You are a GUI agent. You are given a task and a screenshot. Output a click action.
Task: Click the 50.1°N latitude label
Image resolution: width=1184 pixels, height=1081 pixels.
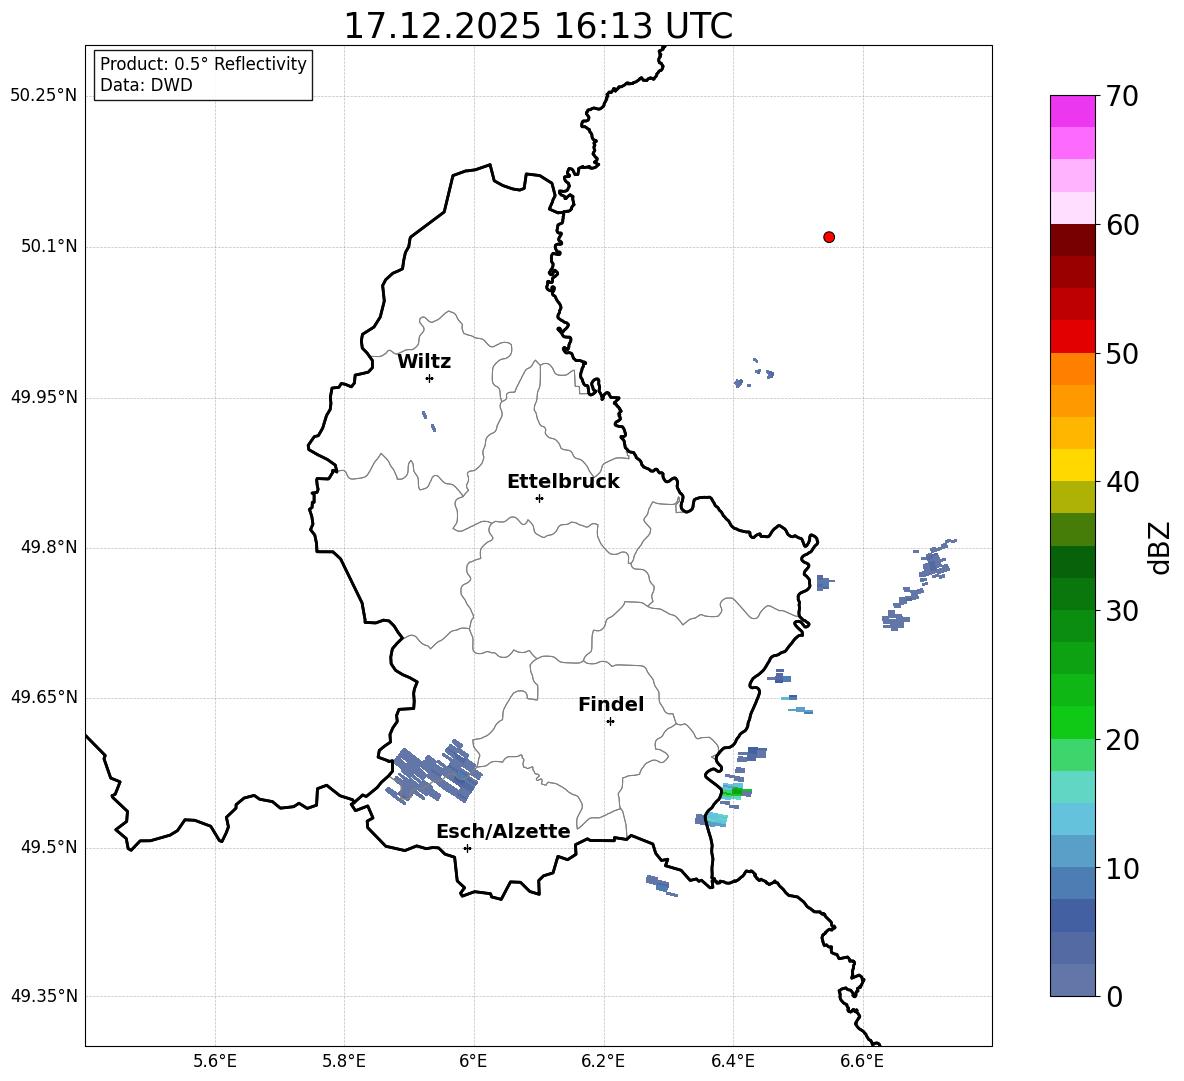49,247
